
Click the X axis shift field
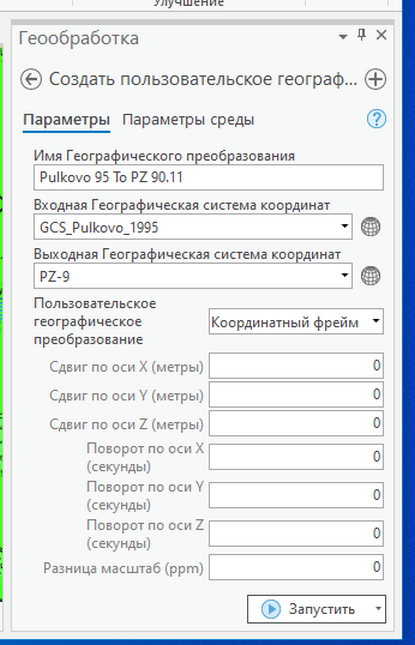(x=296, y=366)
